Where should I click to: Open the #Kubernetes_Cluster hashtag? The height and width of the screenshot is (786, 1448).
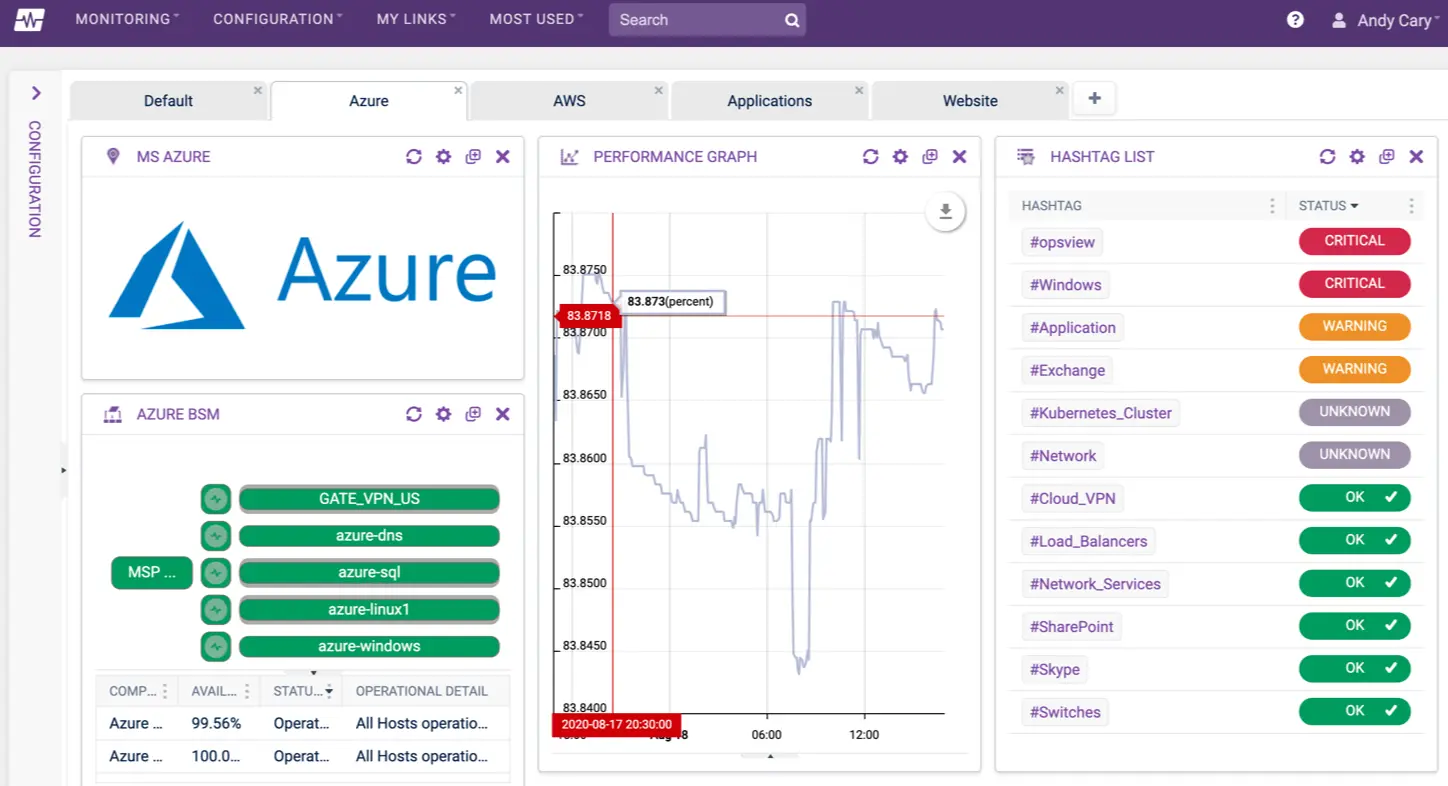1101,413
